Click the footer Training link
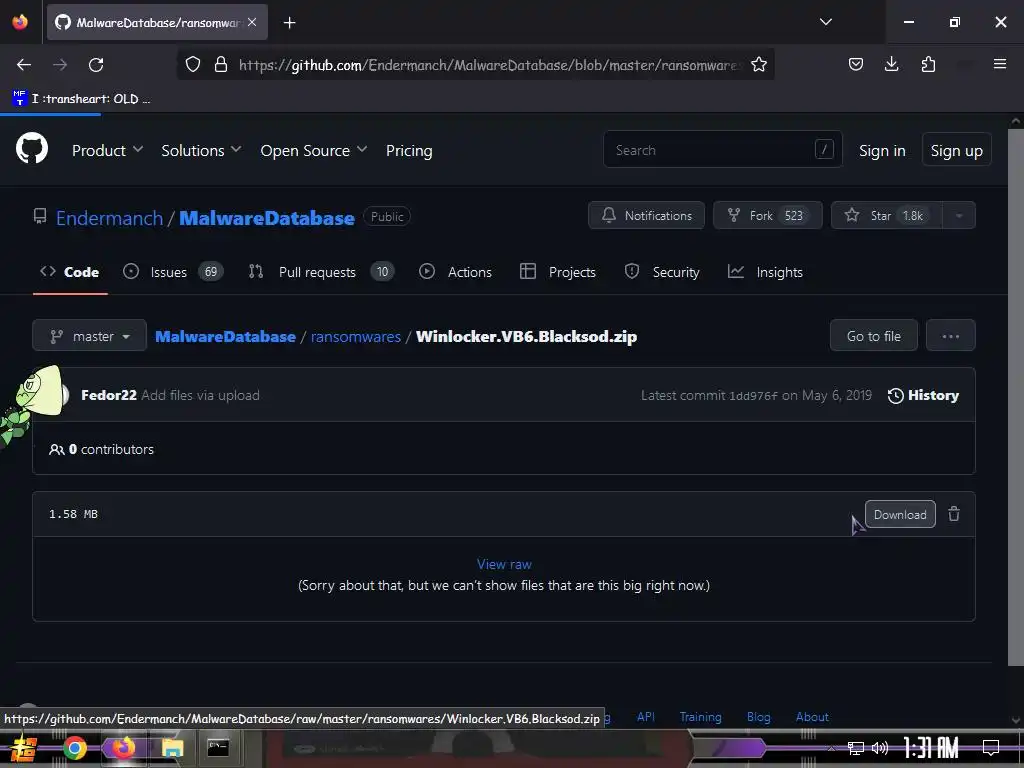Image resolution: width=1024 pixels, height=768 pixels. click(x=700, y=716)
